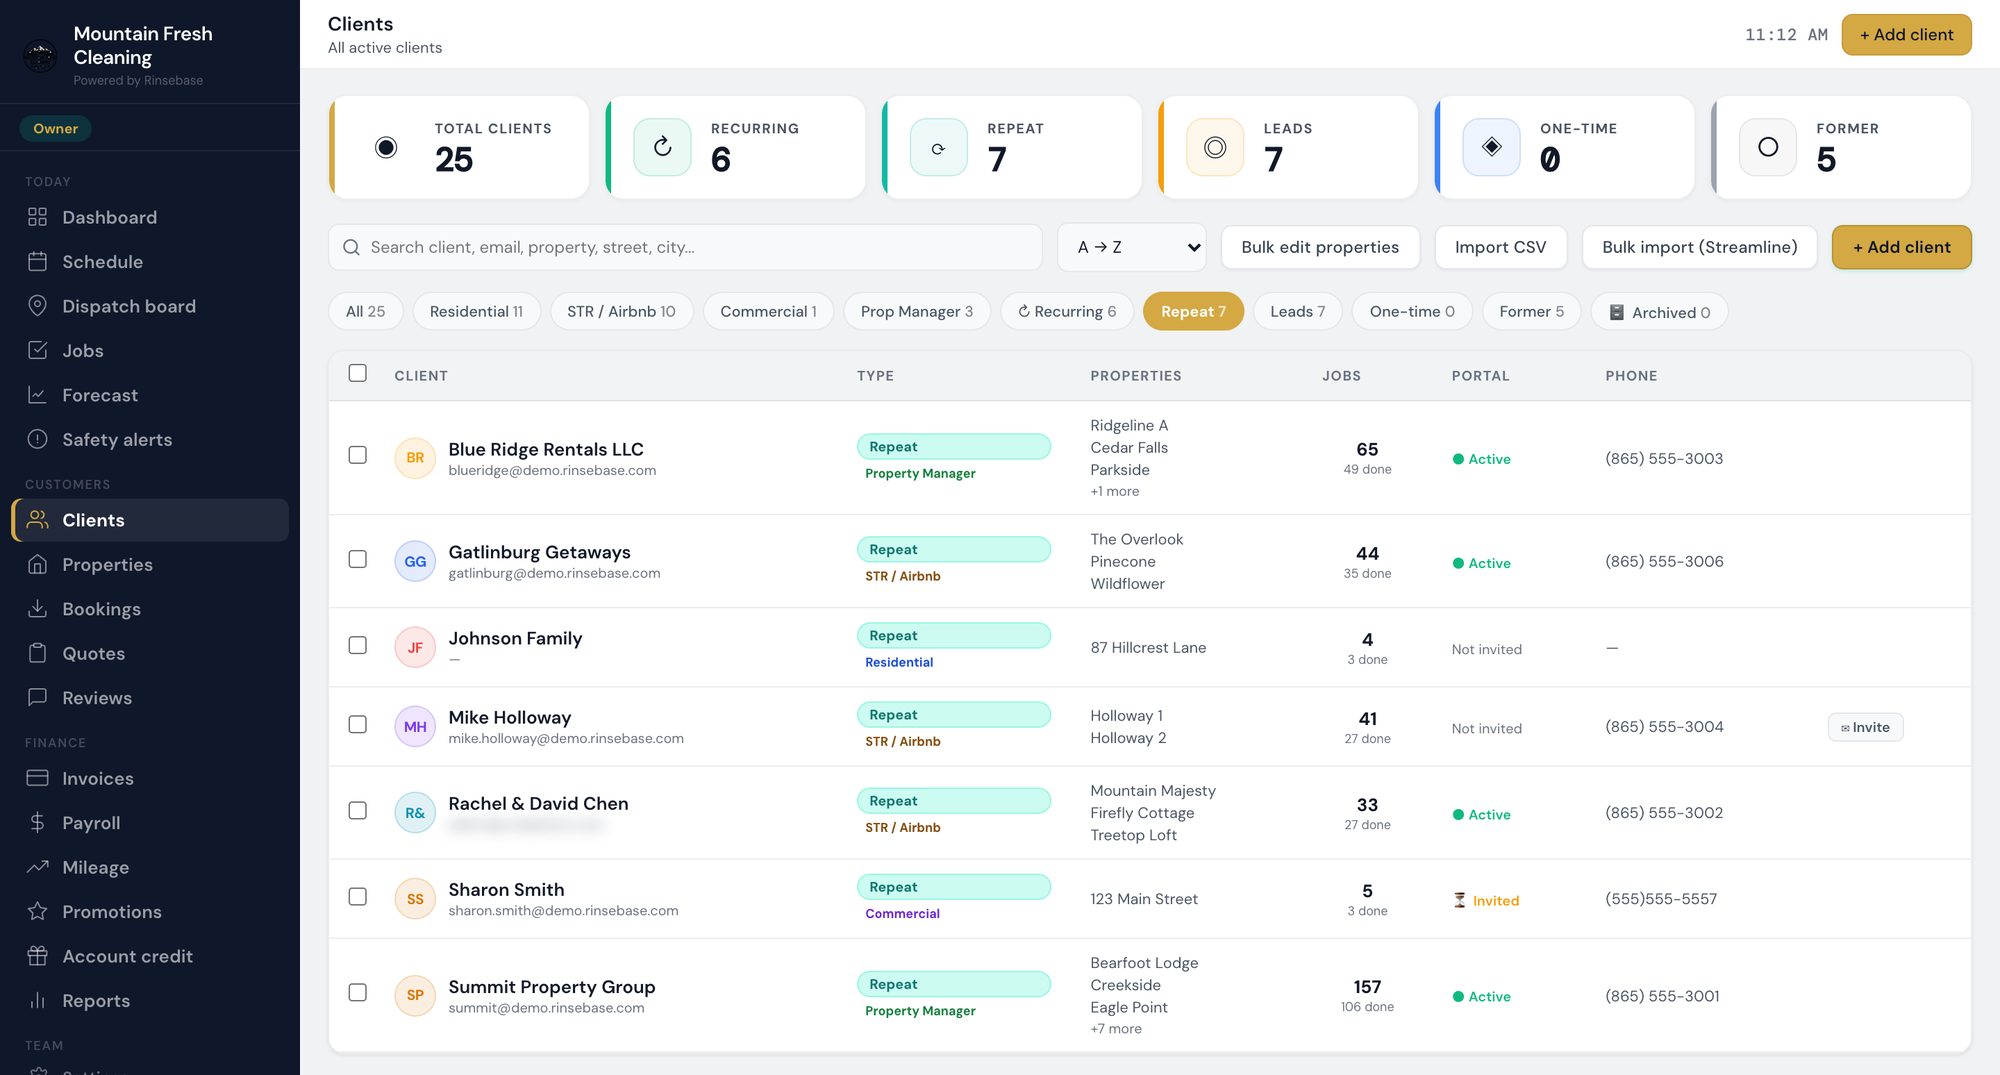Select the Prop Manager 3 filter

click(x=916, y=311)
